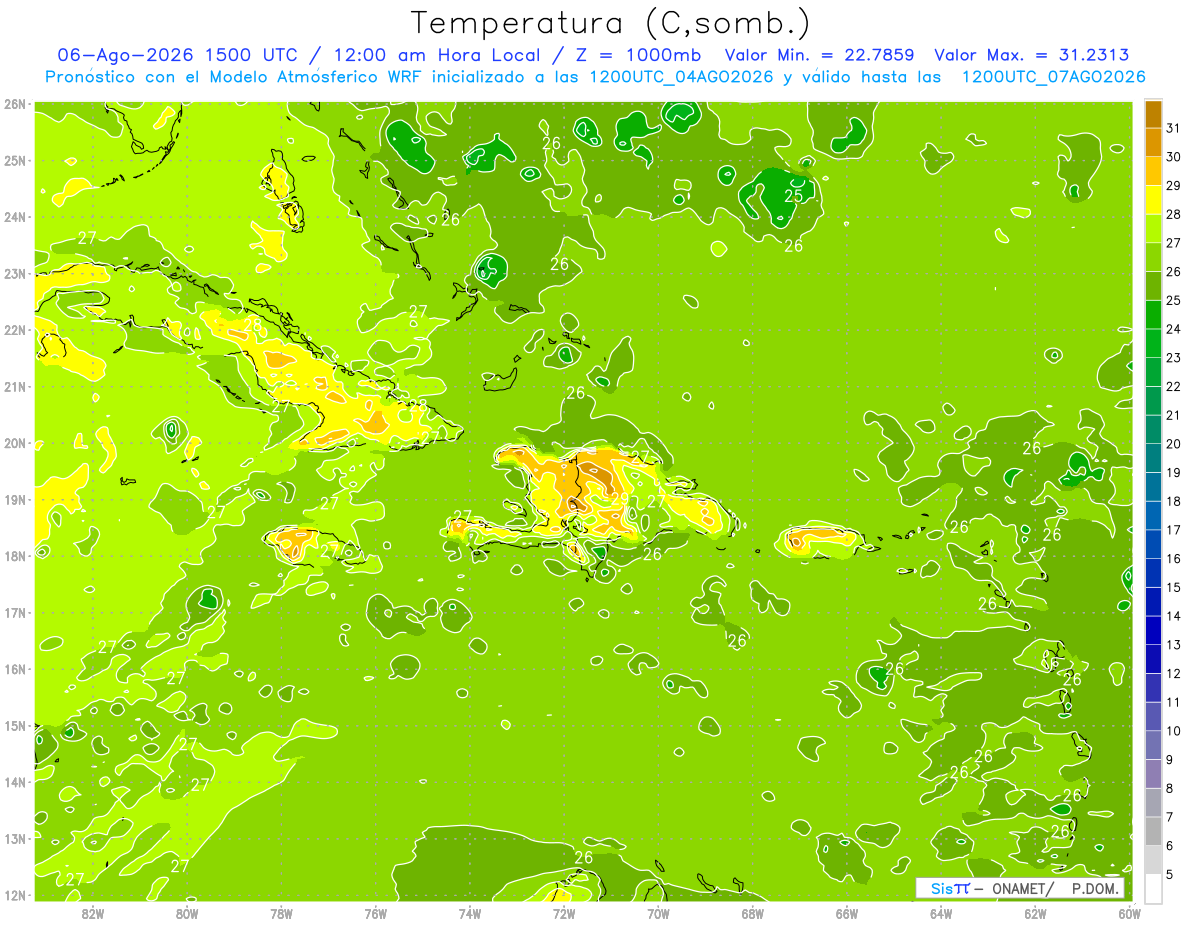
Task: Click the longitude axis label 82W
Action: point(93,914)
